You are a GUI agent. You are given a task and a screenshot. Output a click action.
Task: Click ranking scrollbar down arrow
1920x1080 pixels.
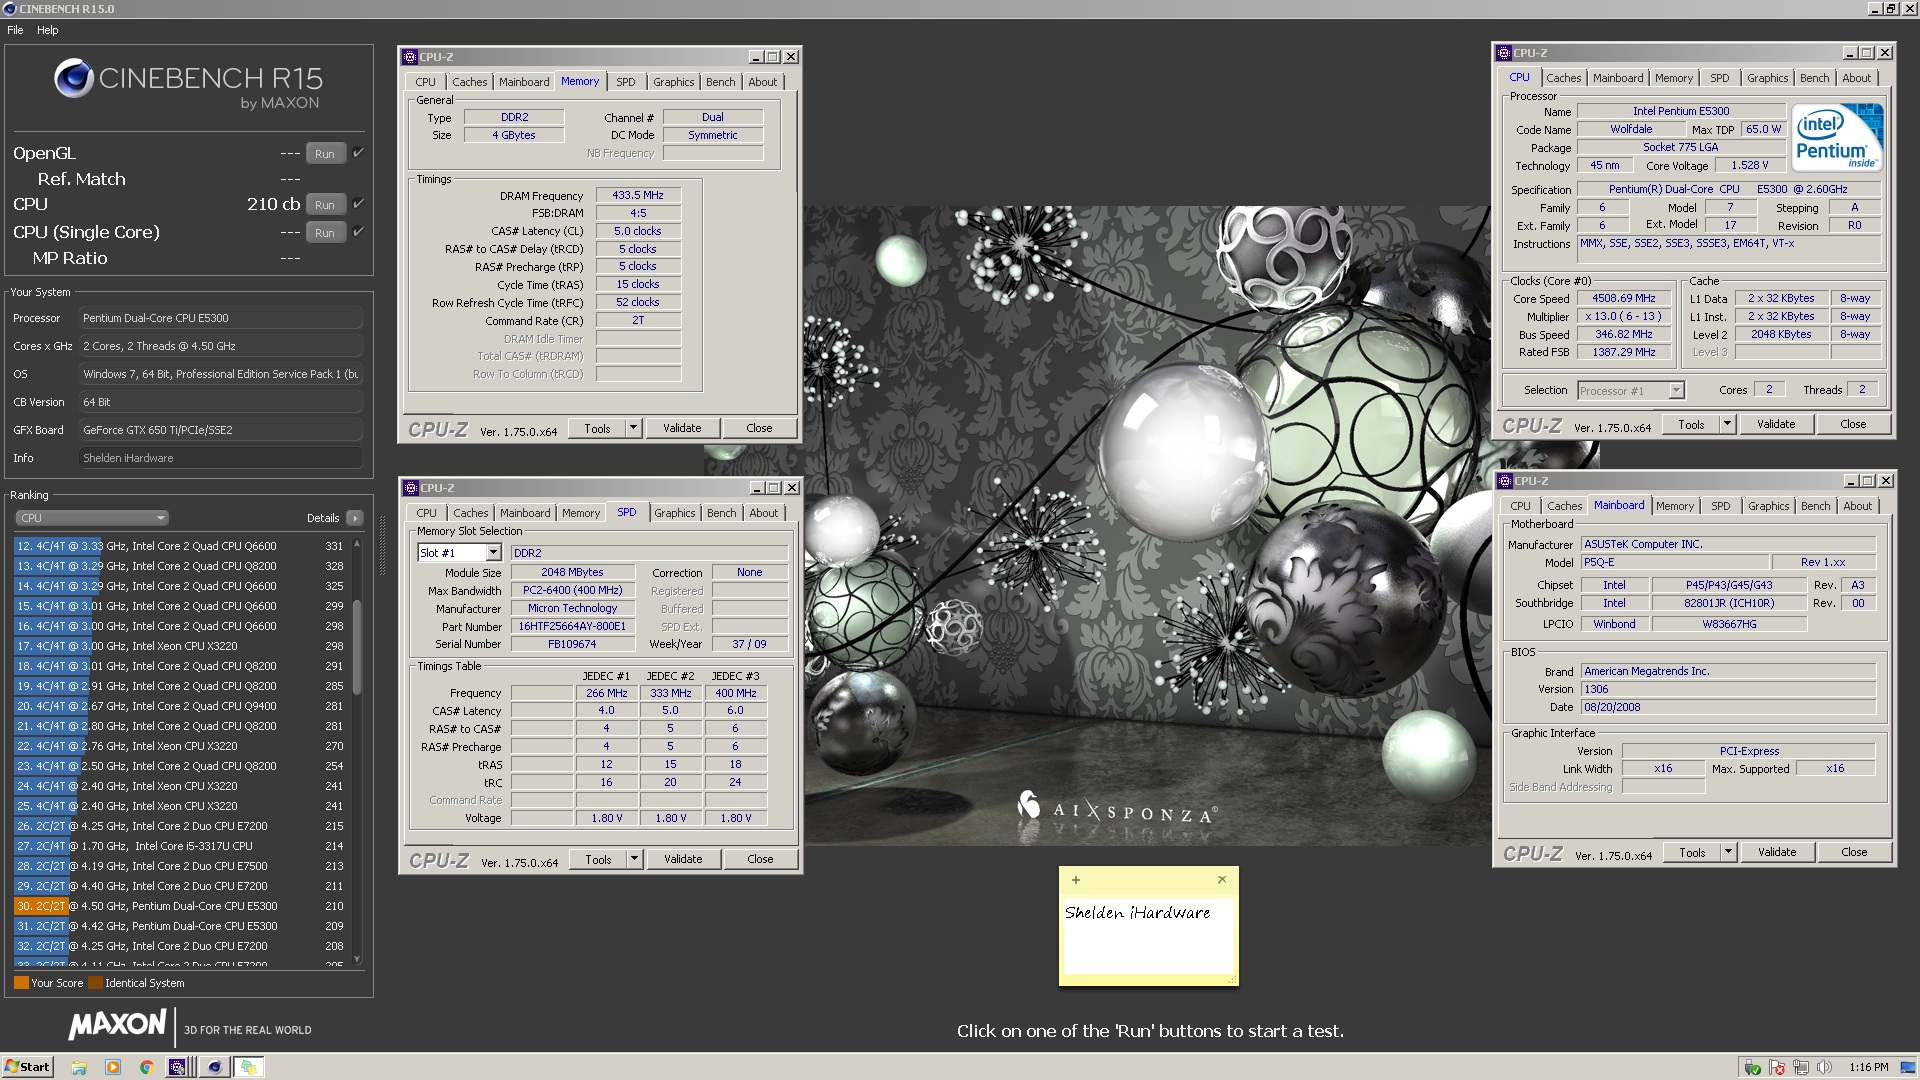point(357,959)
